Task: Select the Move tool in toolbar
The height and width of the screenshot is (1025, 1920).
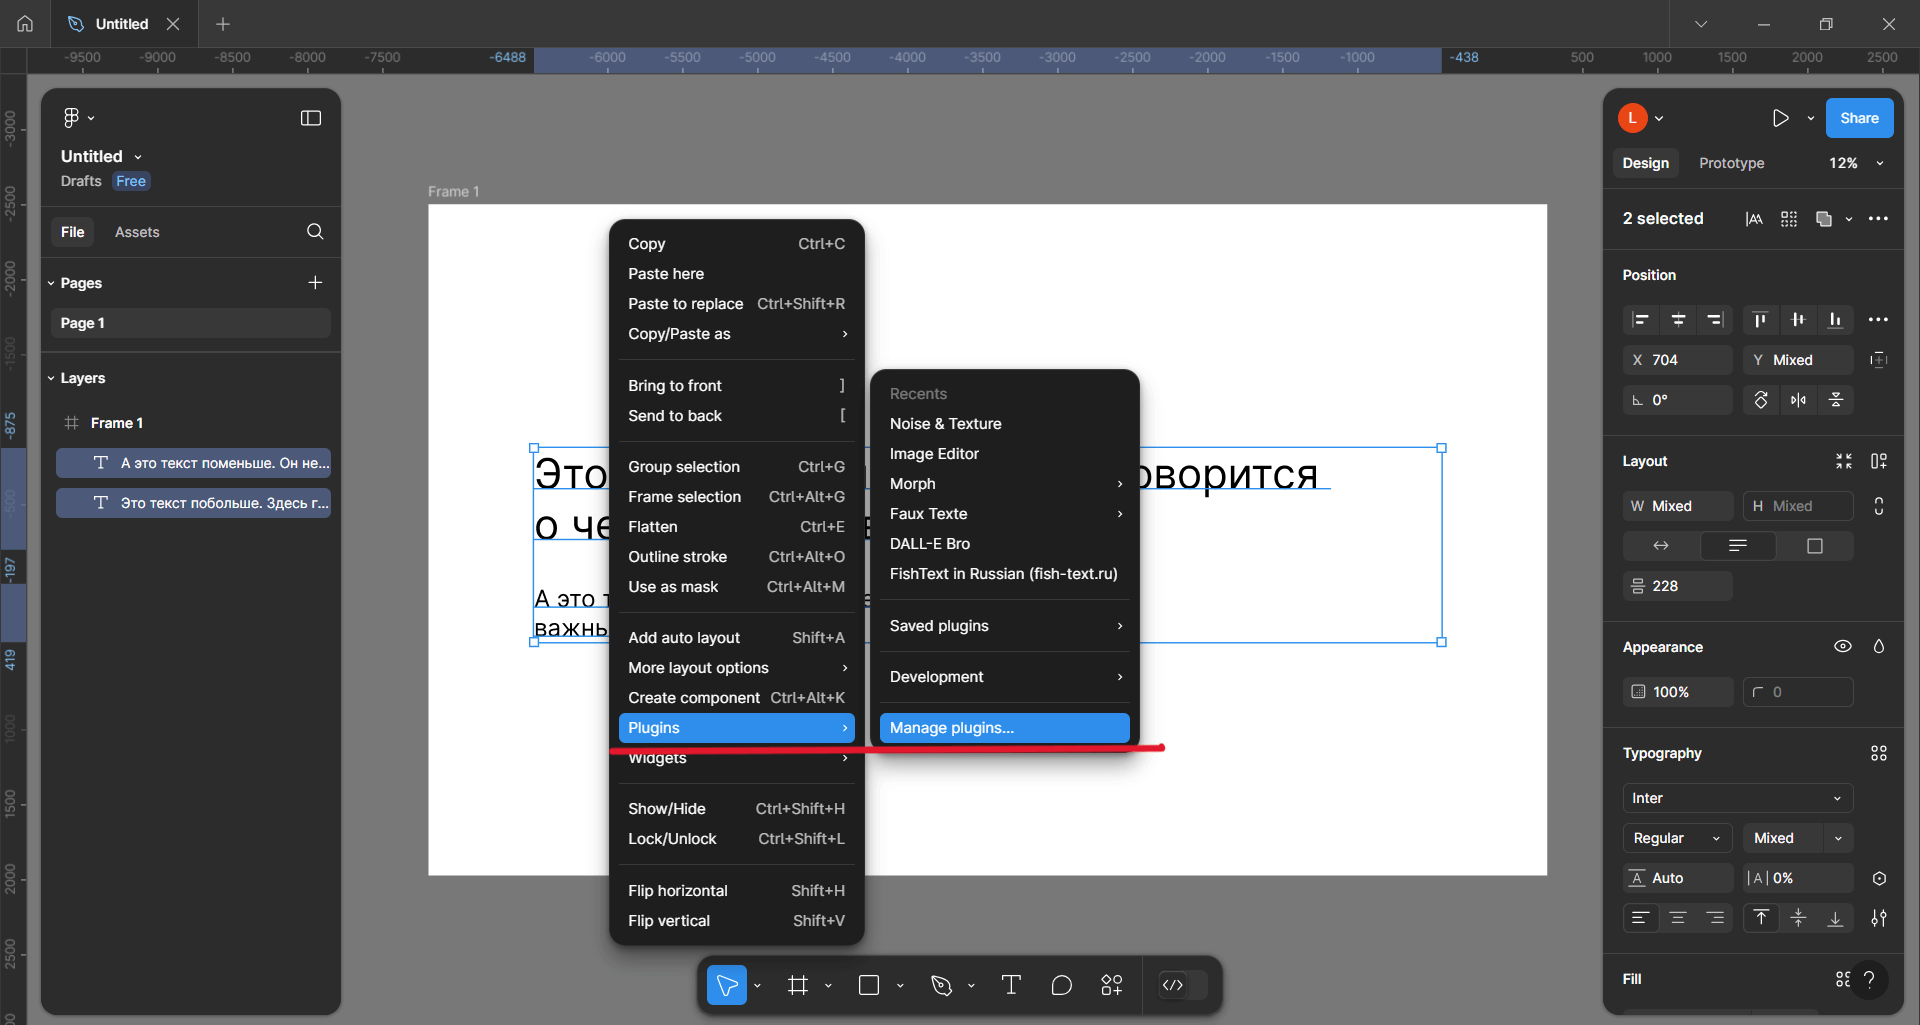Action: click(727, 986)
